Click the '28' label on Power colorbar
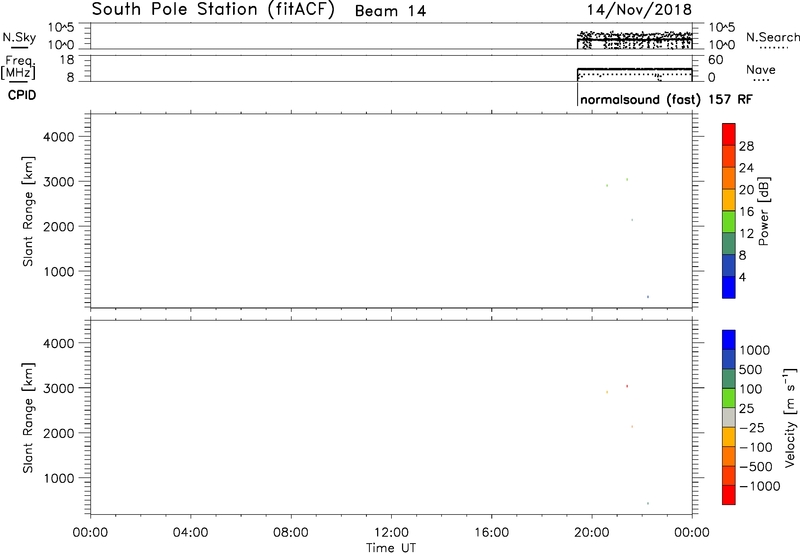The width and height of the screenshot is (800, 554). [746, 146]
